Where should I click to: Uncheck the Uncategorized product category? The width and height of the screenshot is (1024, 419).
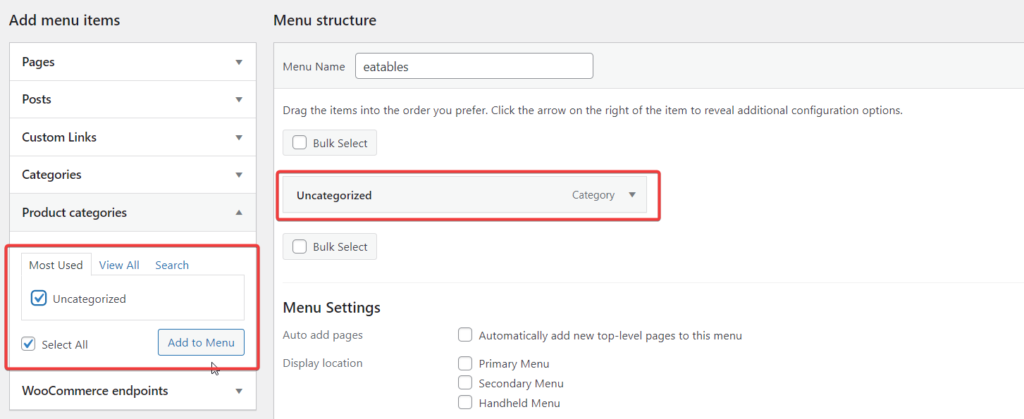point(39,298)
